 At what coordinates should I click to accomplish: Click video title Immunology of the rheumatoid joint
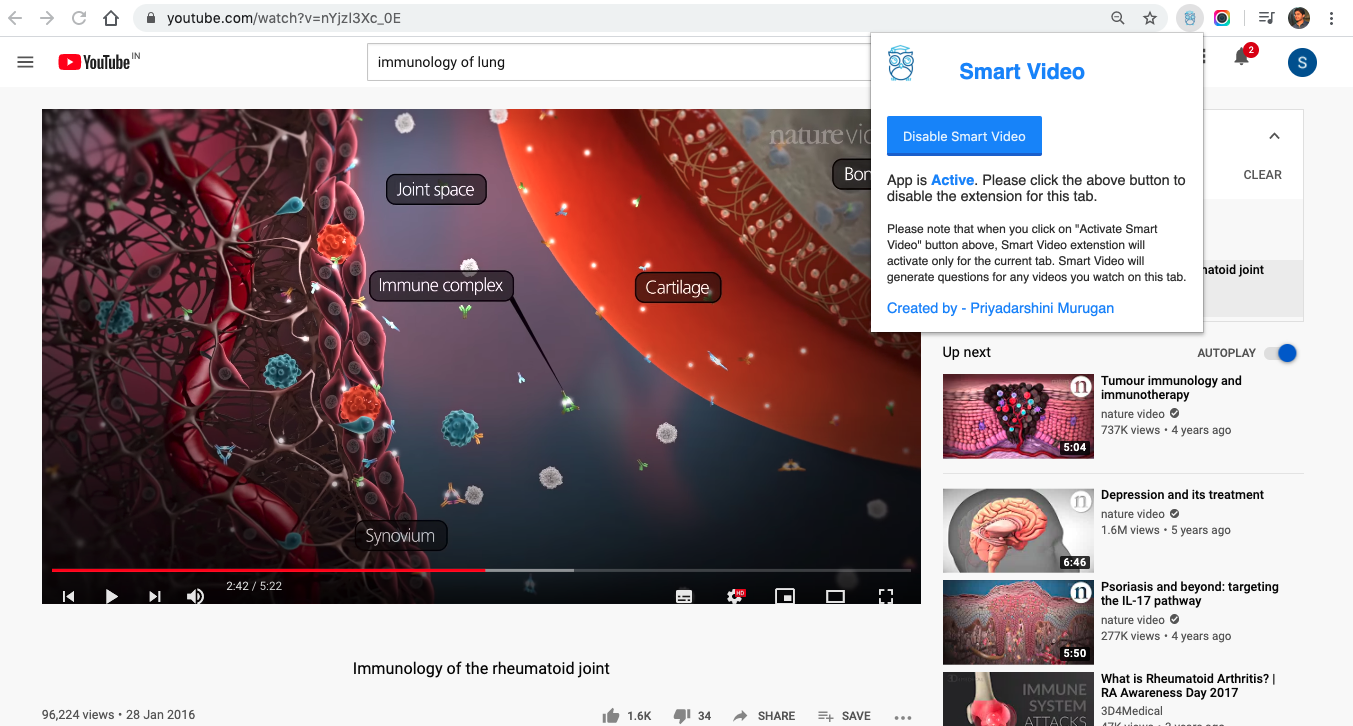[481, 668]
